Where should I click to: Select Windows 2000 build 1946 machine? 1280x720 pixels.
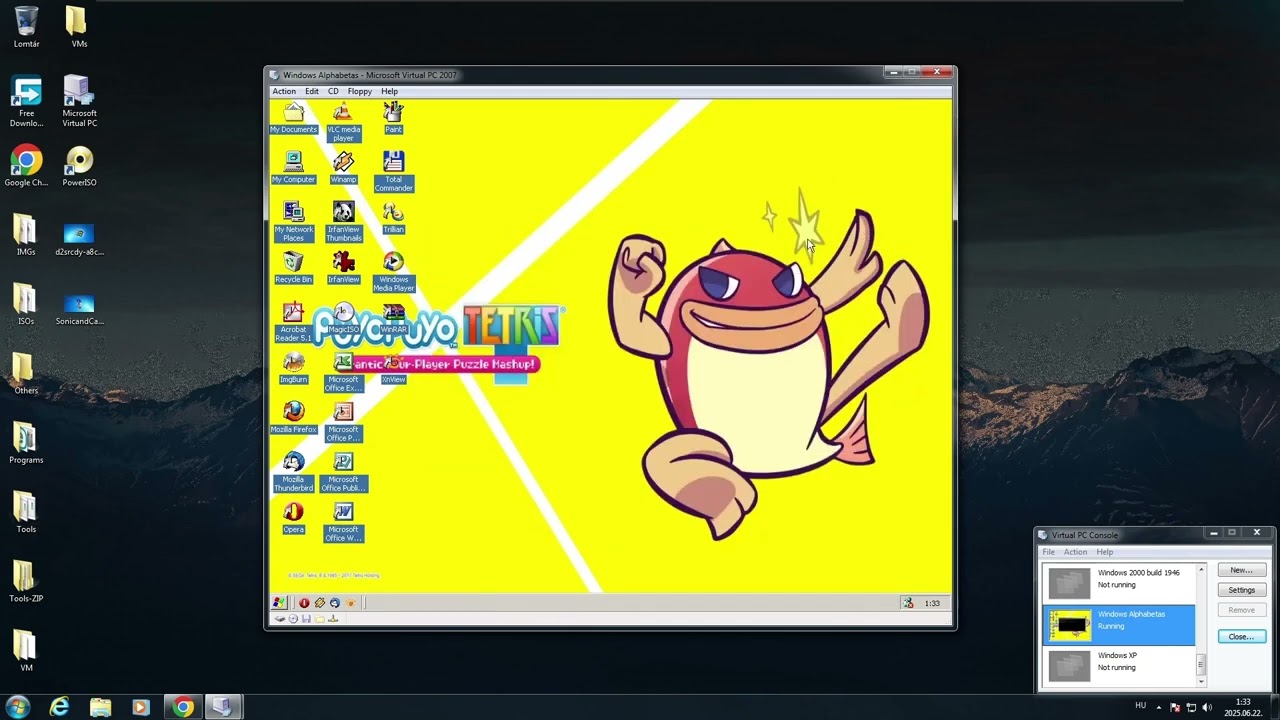coord(1119,583)
